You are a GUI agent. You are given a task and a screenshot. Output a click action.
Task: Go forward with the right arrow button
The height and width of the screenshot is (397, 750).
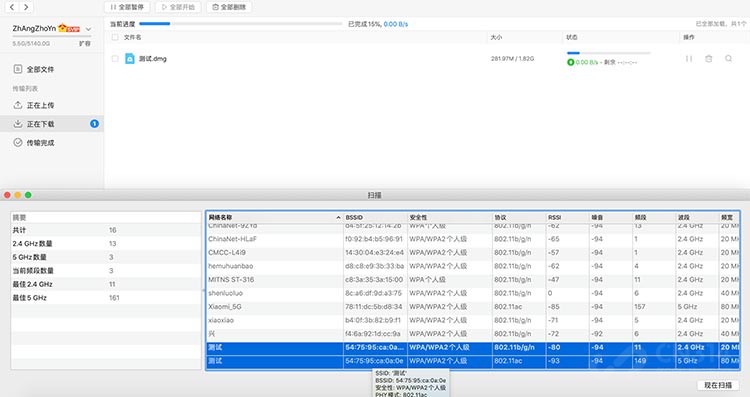26,7
